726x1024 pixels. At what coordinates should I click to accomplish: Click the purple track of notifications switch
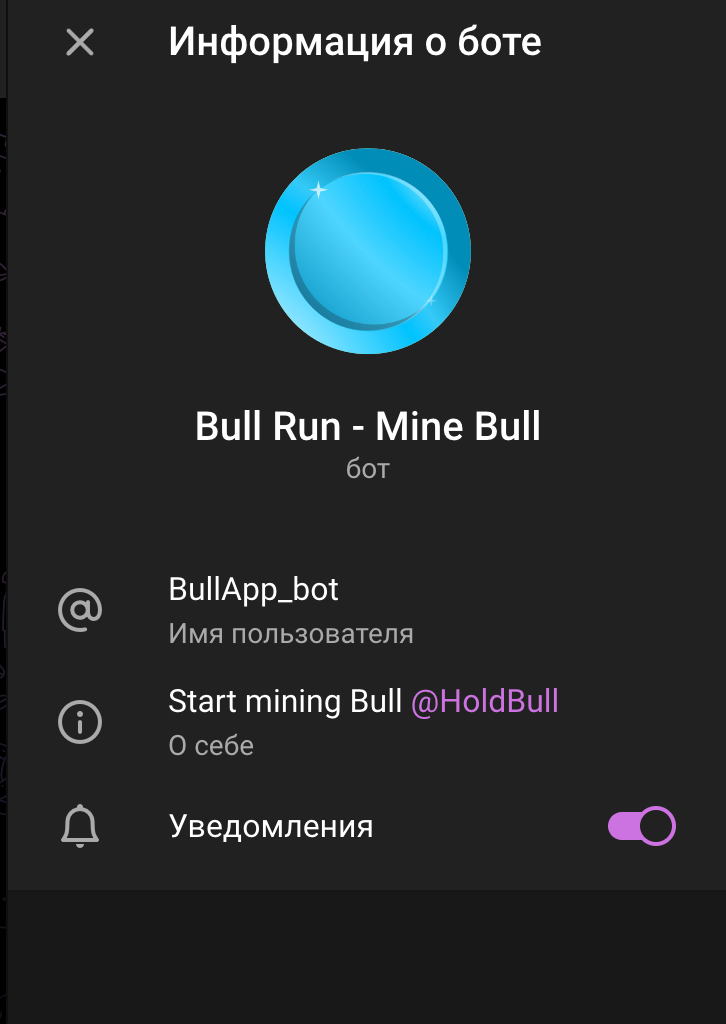623,826
